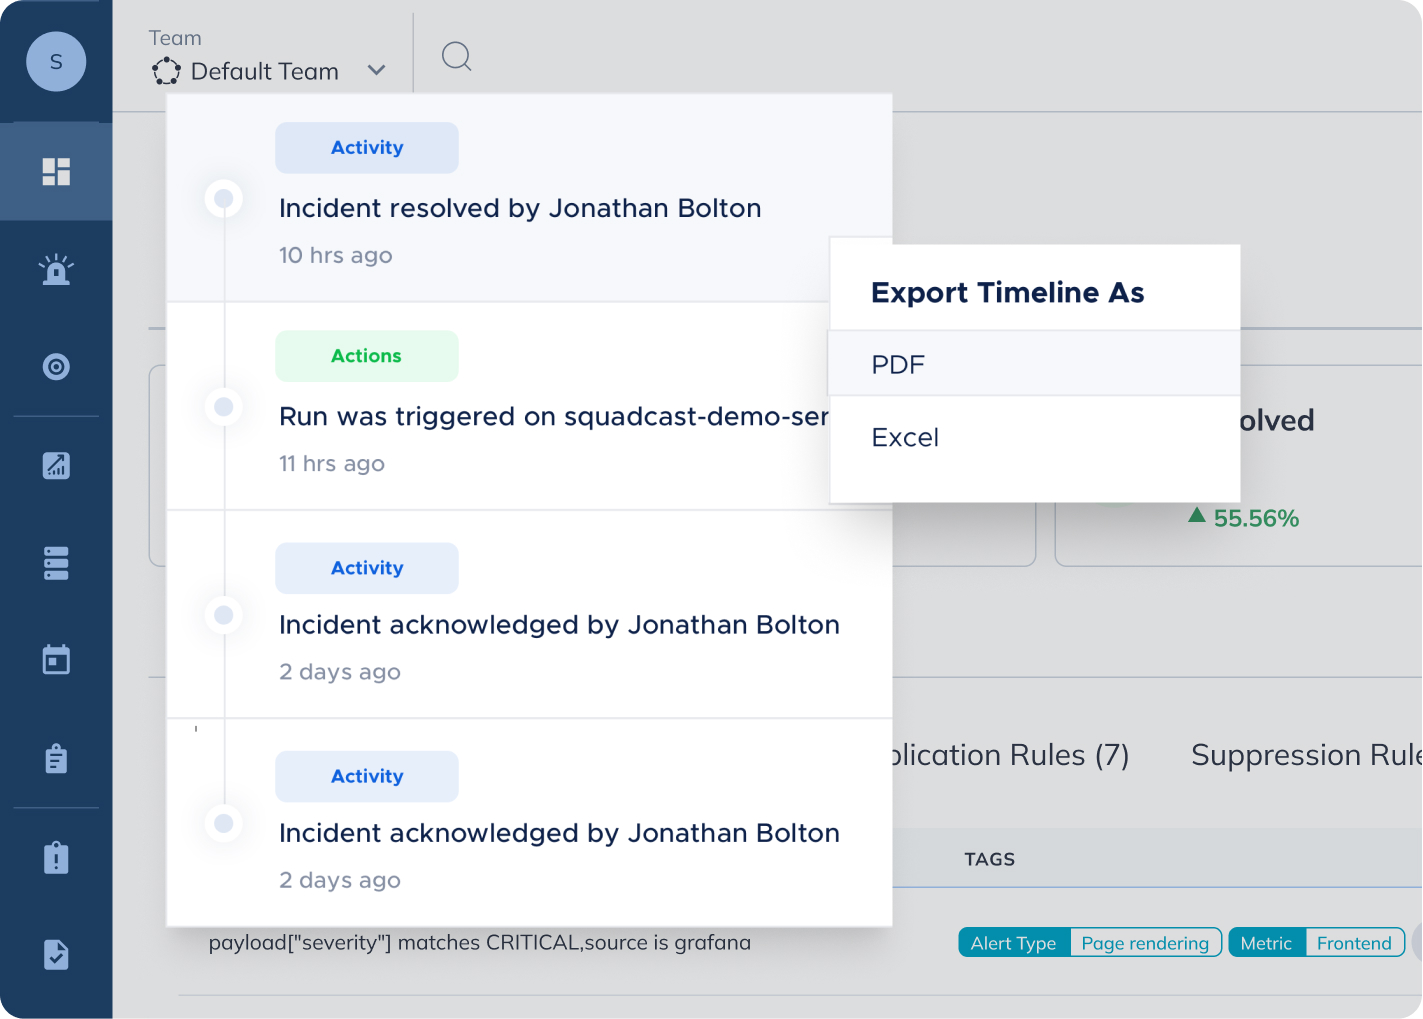The height and width of the screenshot is (1019, 1423).
Task: Click the search magnifier icon
Action: (456, 57)
